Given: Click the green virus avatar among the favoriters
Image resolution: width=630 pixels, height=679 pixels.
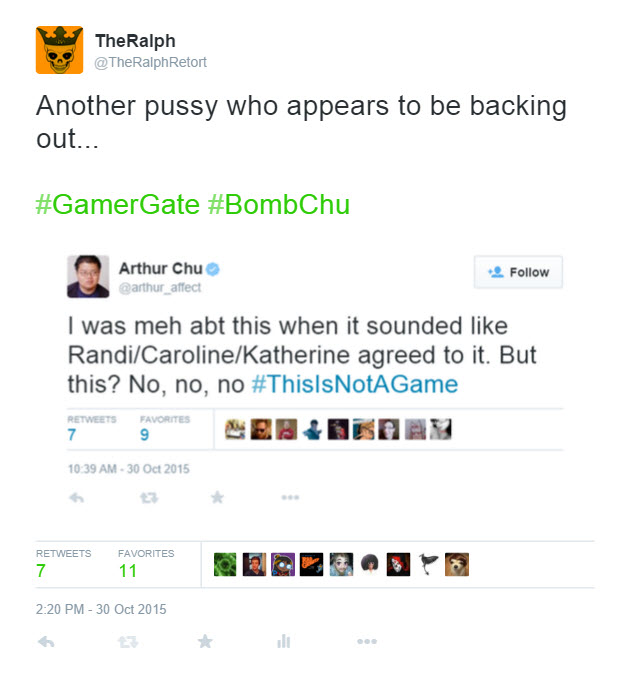Looking at the screenshot, I should click(x=225, y=564).
